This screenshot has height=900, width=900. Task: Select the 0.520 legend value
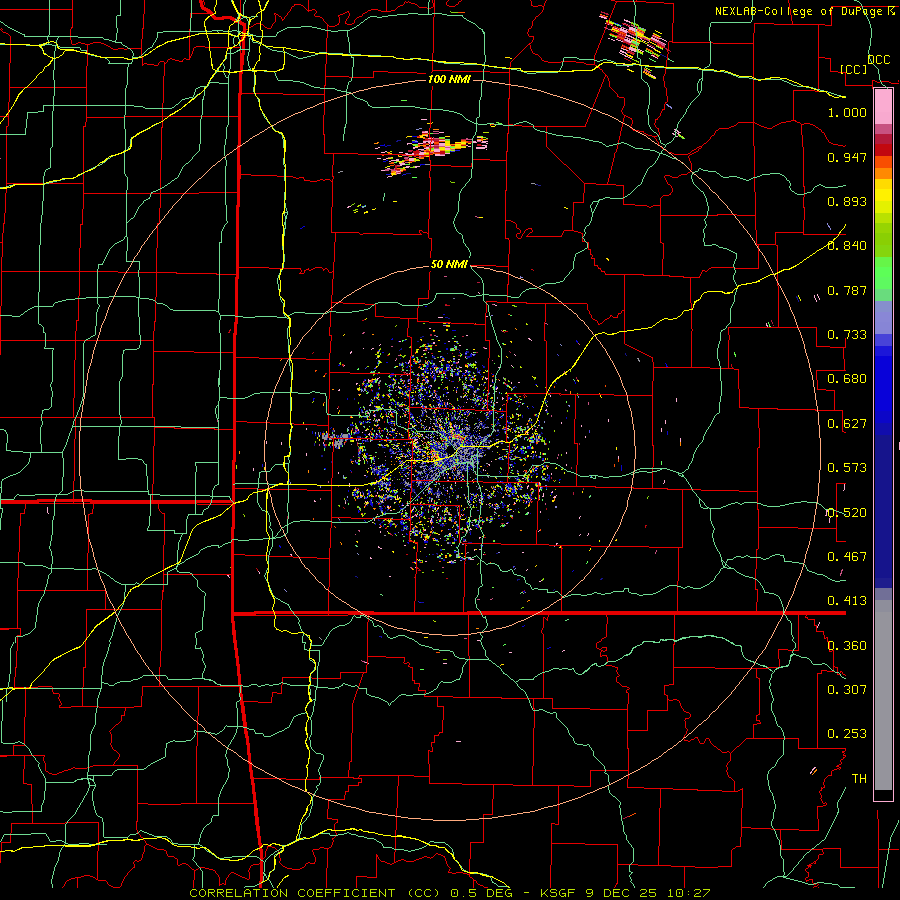pos(847,513)
